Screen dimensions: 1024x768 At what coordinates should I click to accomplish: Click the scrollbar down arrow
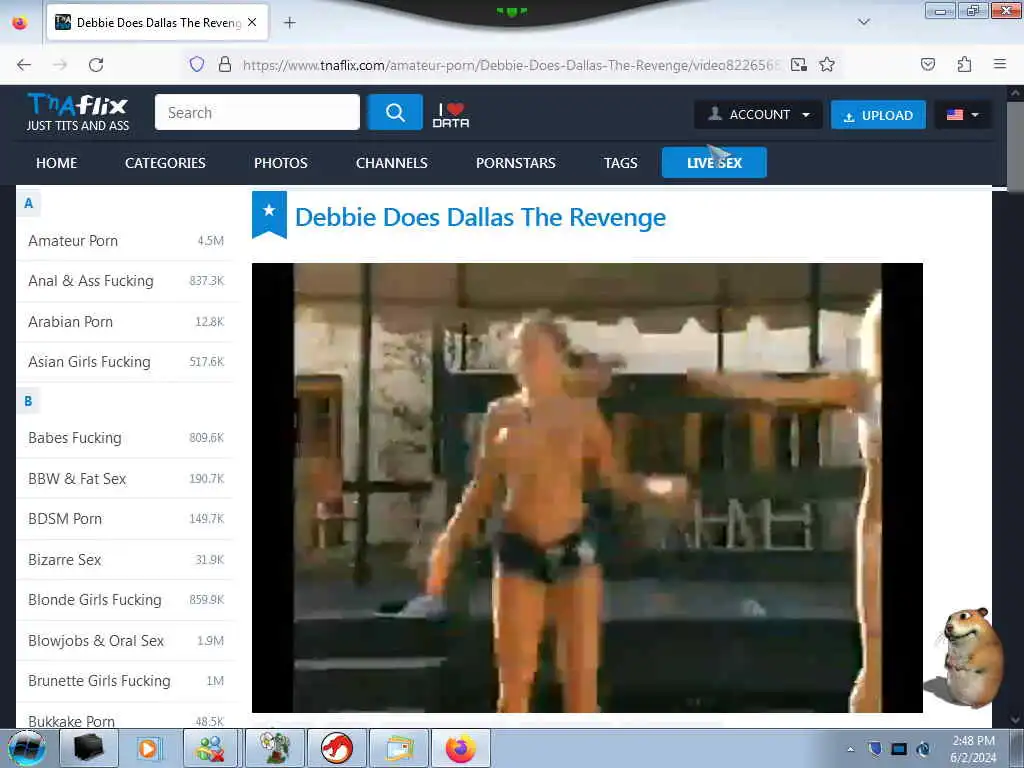1014,720
